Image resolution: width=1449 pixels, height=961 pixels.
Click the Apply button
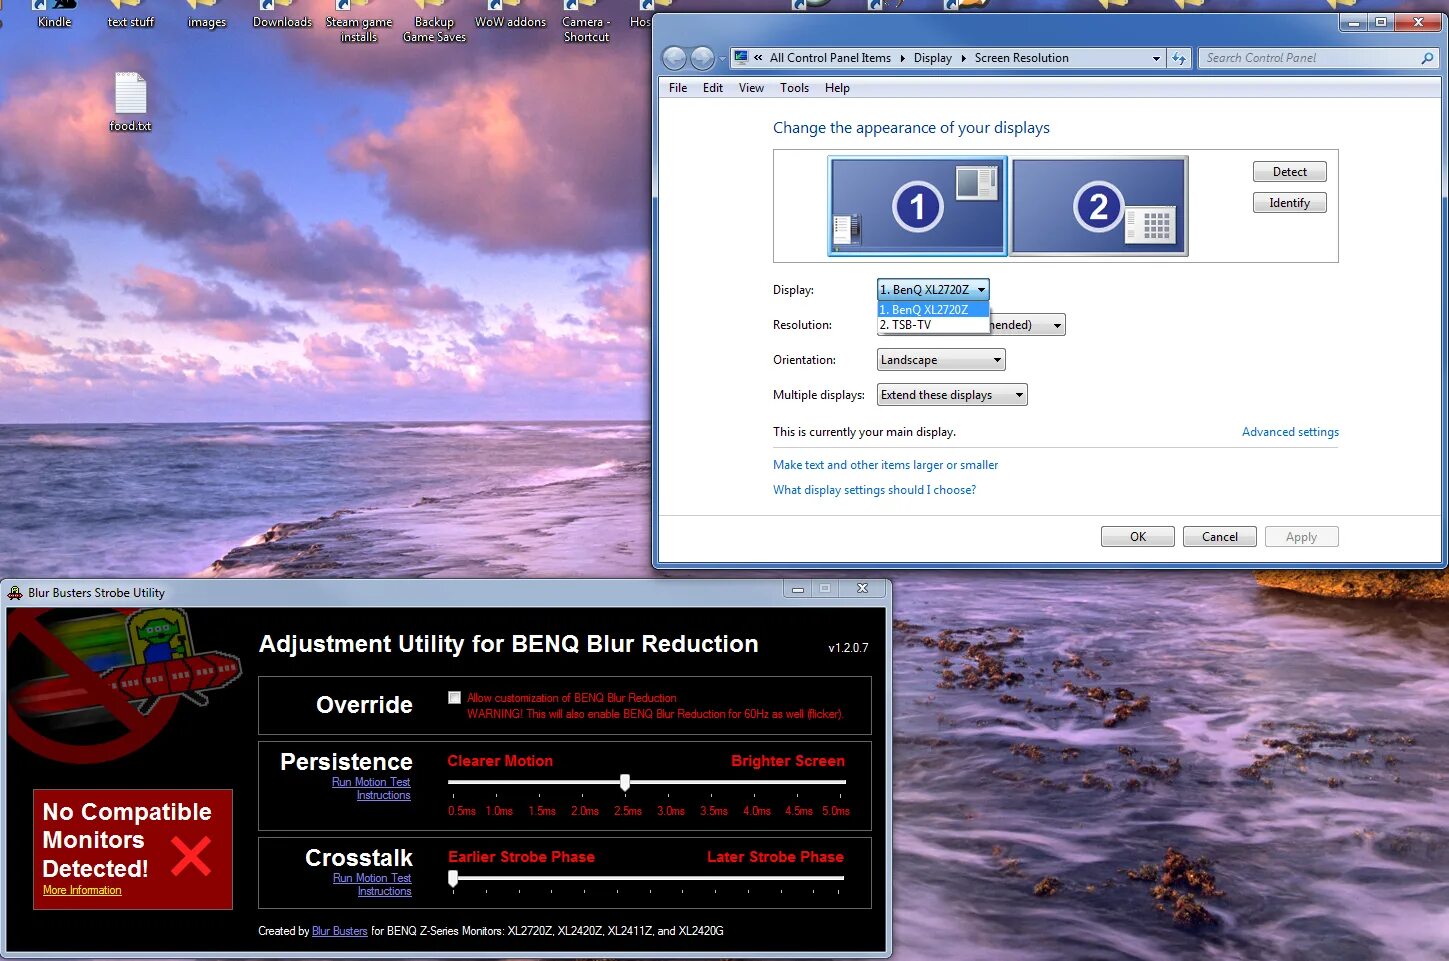1301,537
